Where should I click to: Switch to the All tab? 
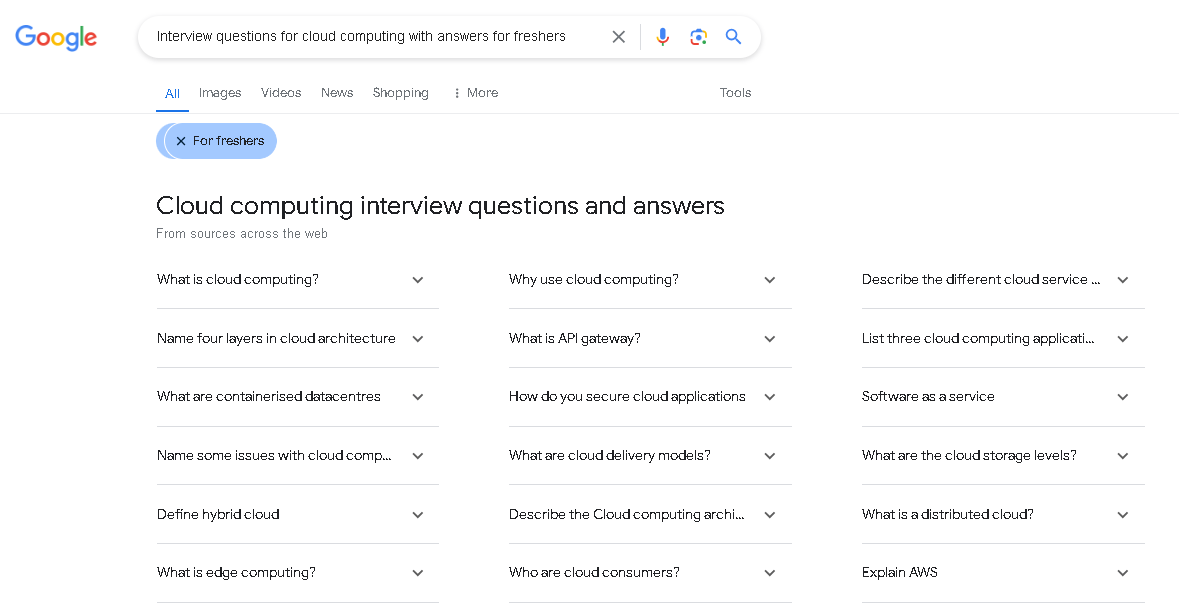point(172,93)
